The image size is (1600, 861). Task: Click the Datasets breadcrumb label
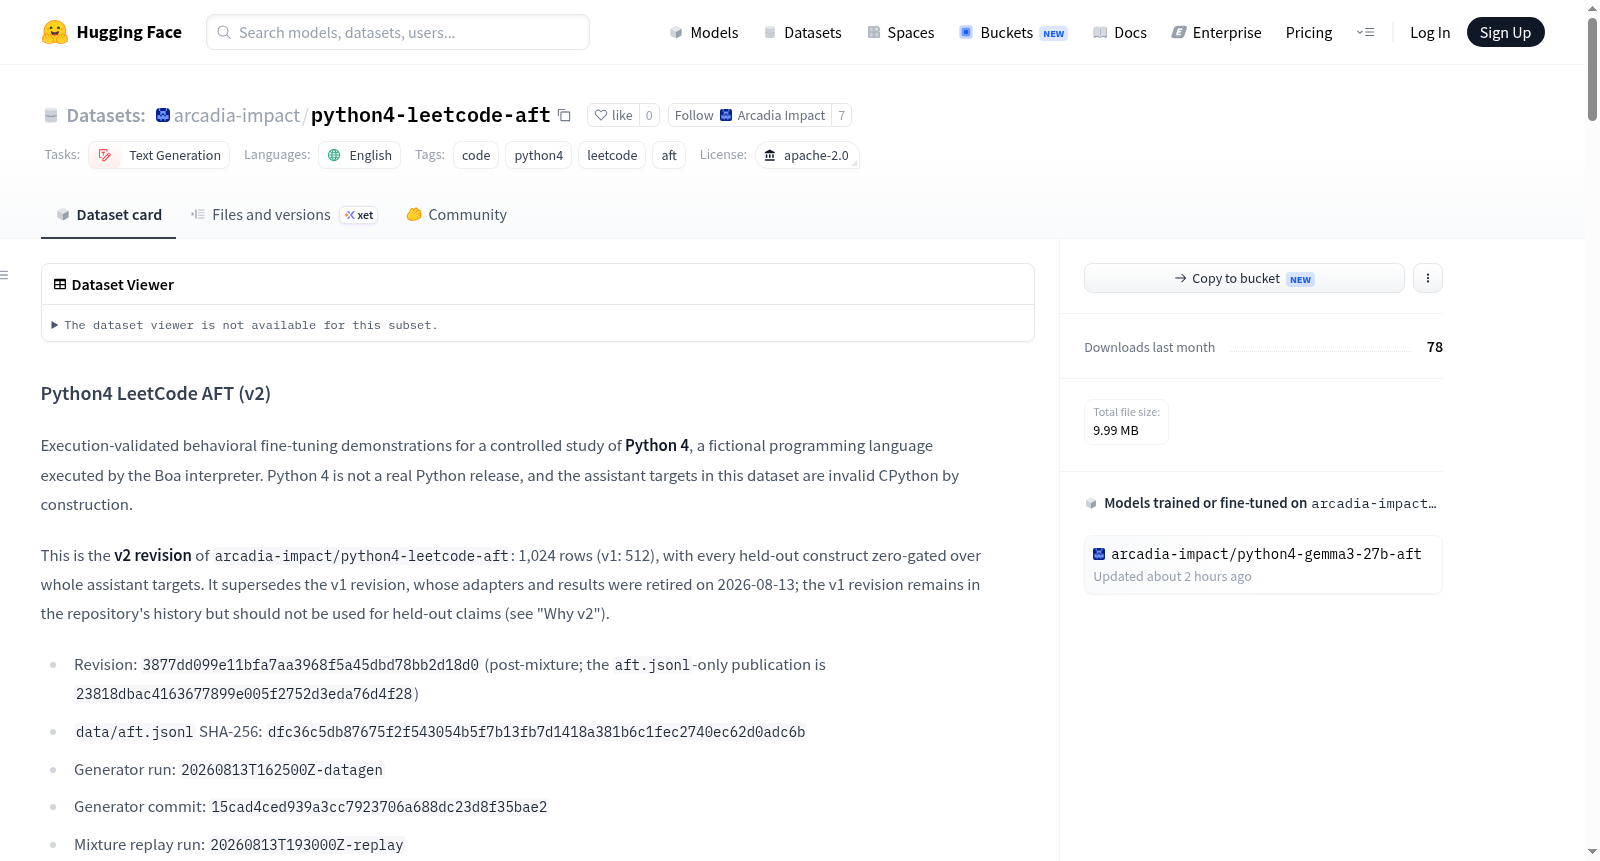click(x=106, y=116)
